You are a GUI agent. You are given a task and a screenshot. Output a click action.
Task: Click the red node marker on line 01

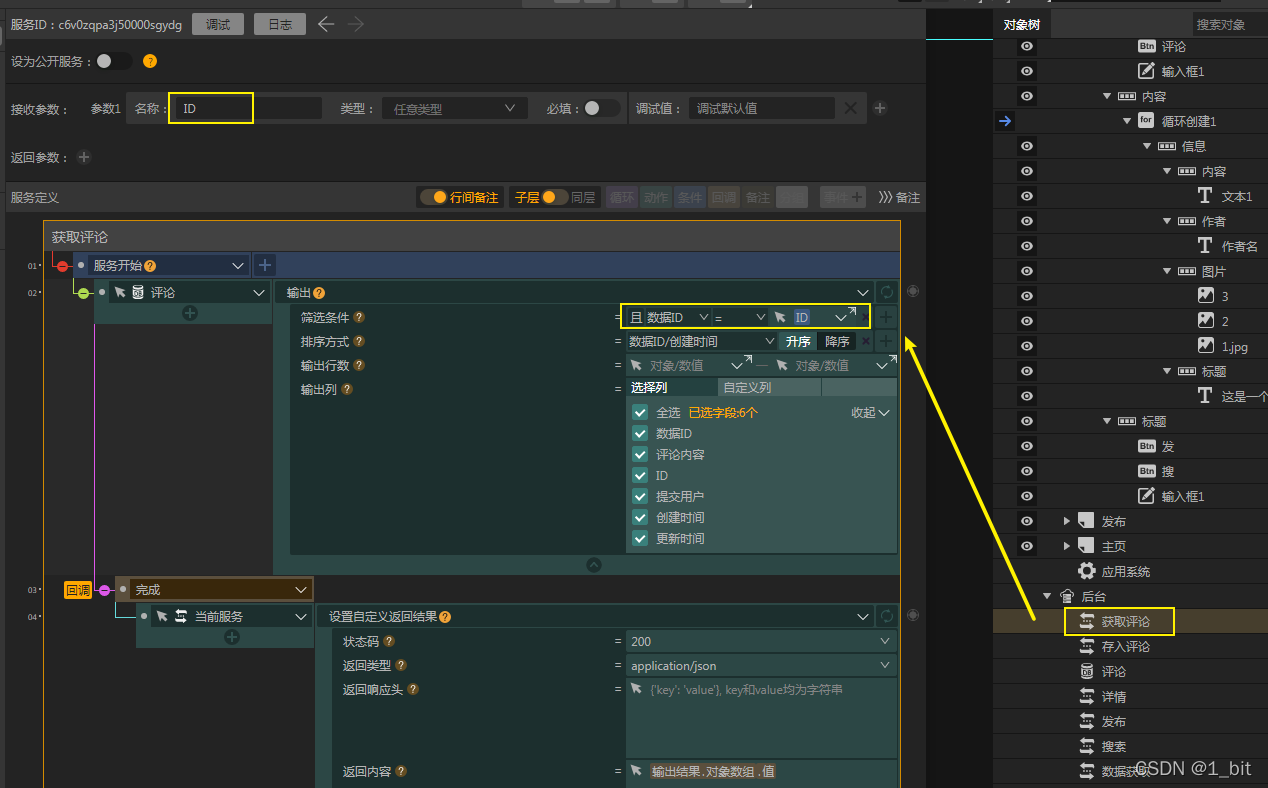pyautogui.click(x=62, y=266)
